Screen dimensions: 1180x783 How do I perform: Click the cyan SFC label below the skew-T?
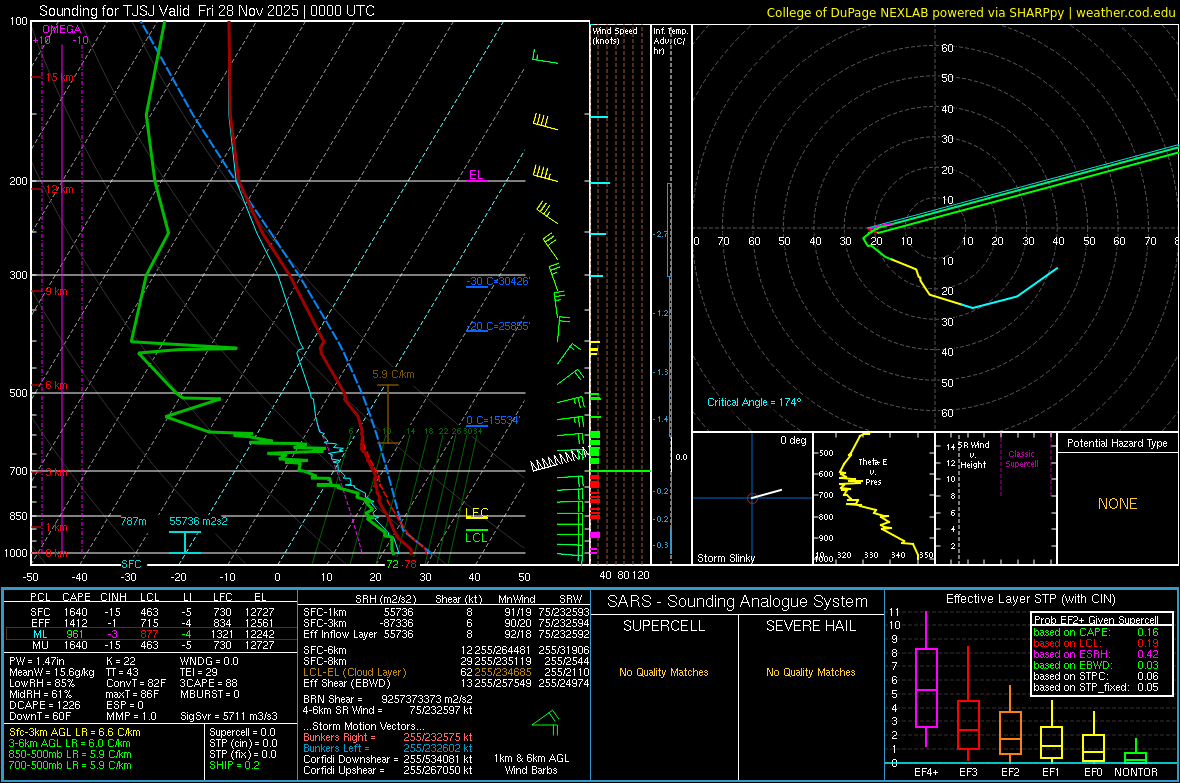(131, 564)
